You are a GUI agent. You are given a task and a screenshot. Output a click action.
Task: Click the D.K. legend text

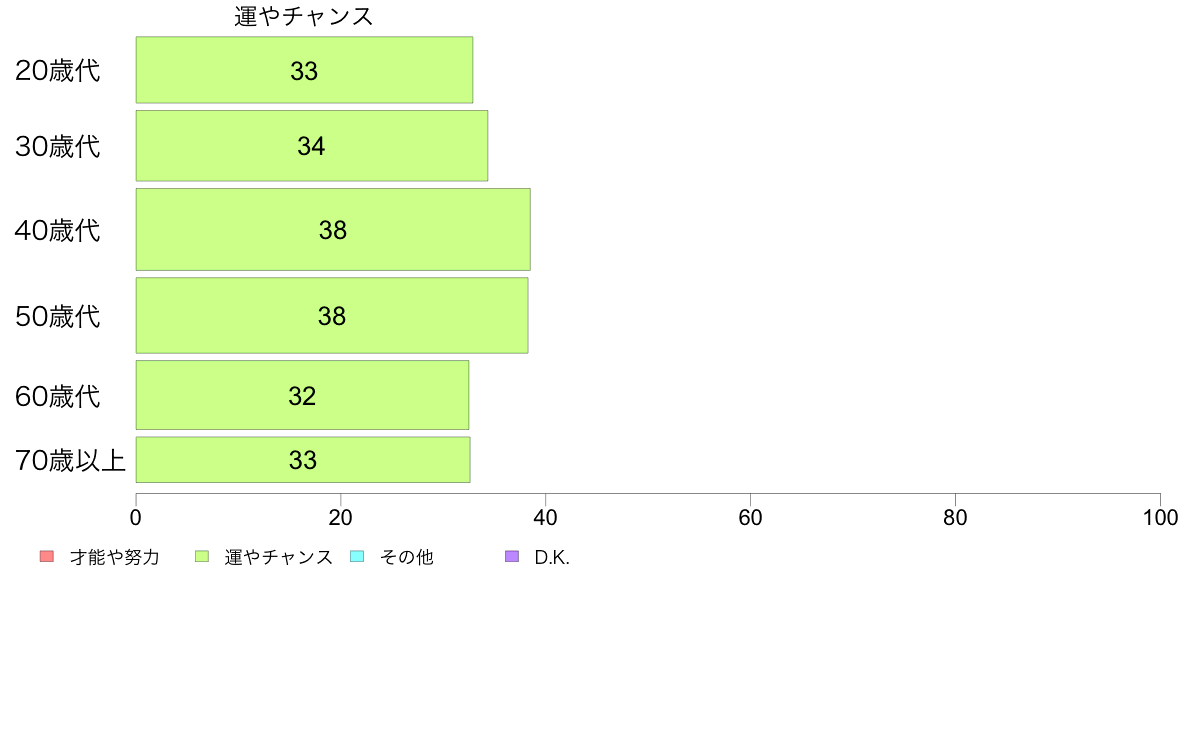(x=552, y=557)
